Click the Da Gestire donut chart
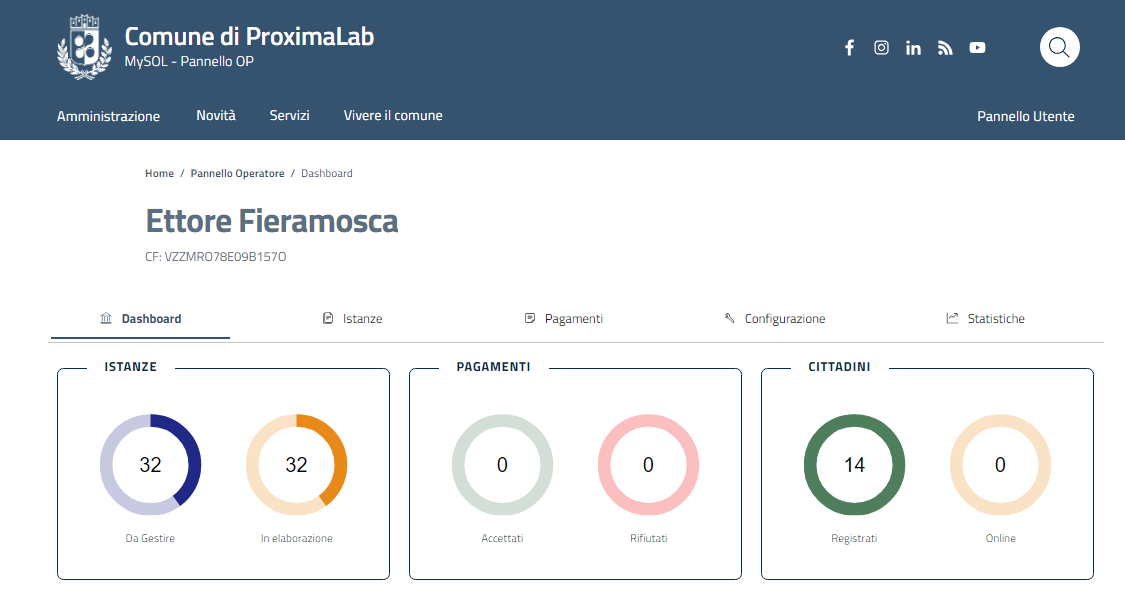The width and height of the screenshot is (1125, 589). pos(150,464)
